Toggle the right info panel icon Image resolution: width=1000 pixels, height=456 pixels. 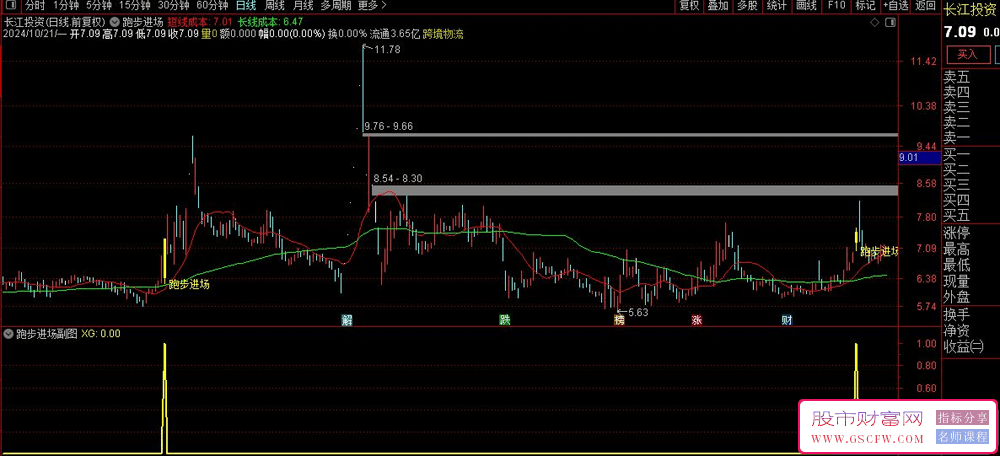[x=892, y=22]
